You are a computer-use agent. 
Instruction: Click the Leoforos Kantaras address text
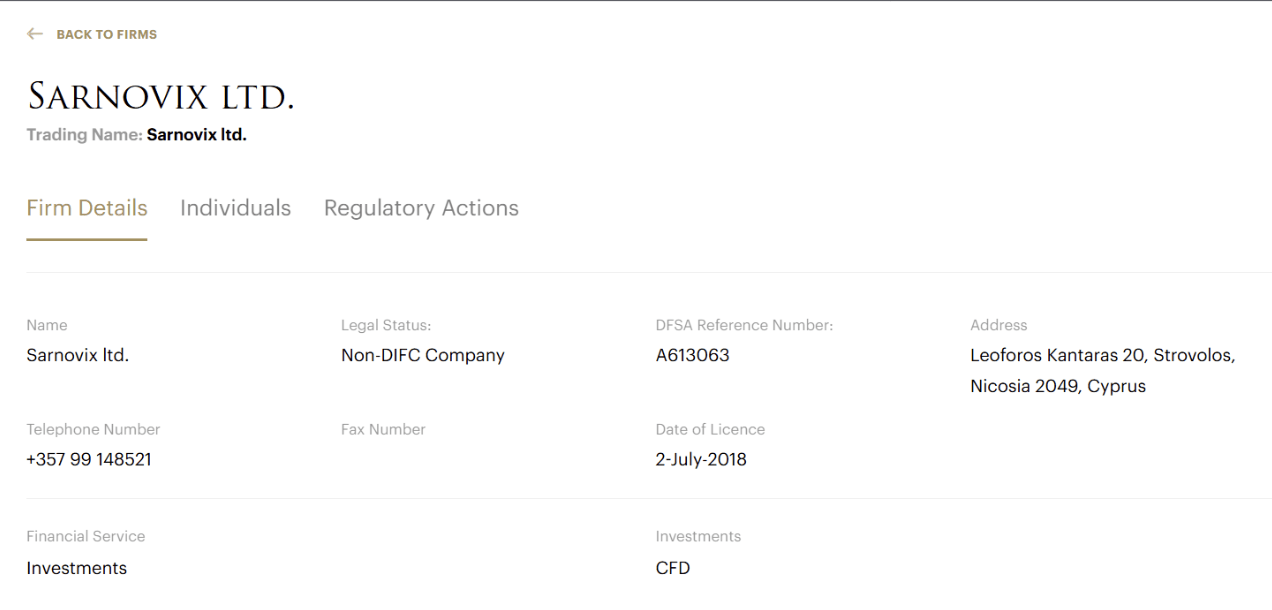(x=1102, y=355)
